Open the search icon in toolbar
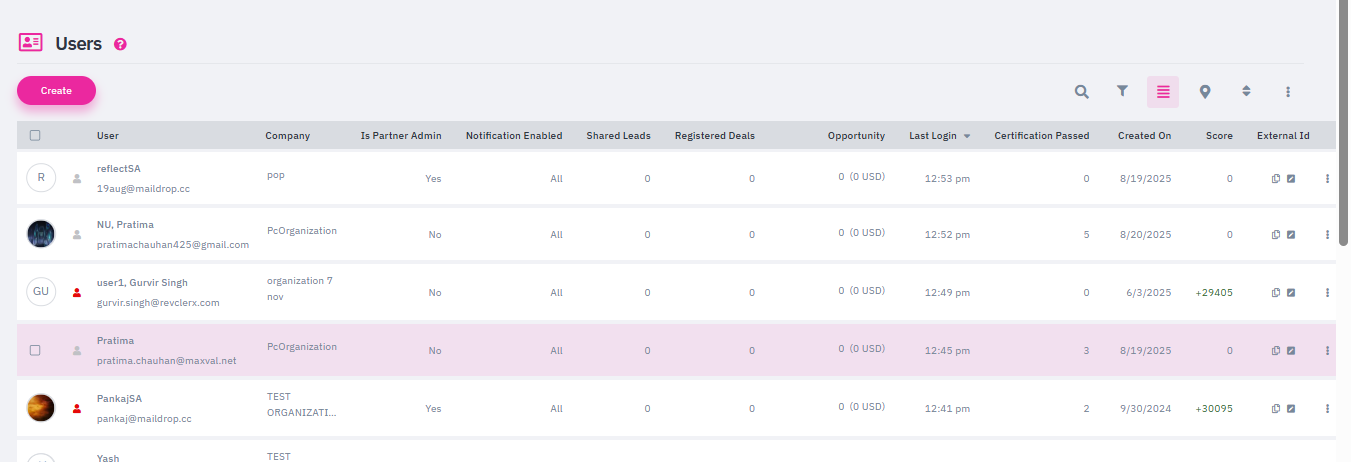The width and height of the screenshot is (1351, 462). [x=1081, y=92]
